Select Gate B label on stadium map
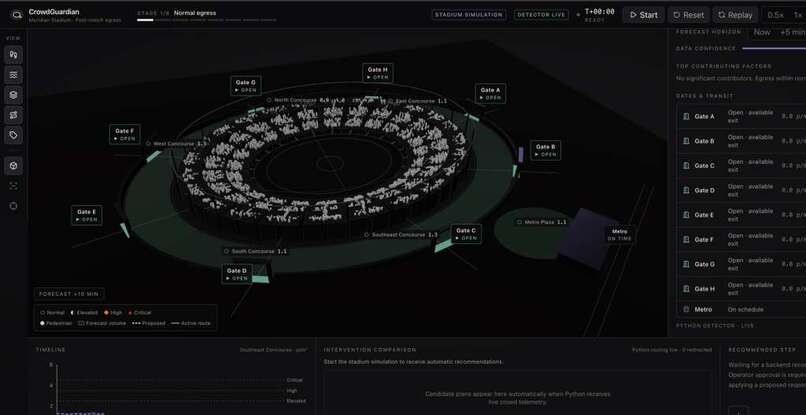This screenshot has height=415, width=806. [545, 150]
